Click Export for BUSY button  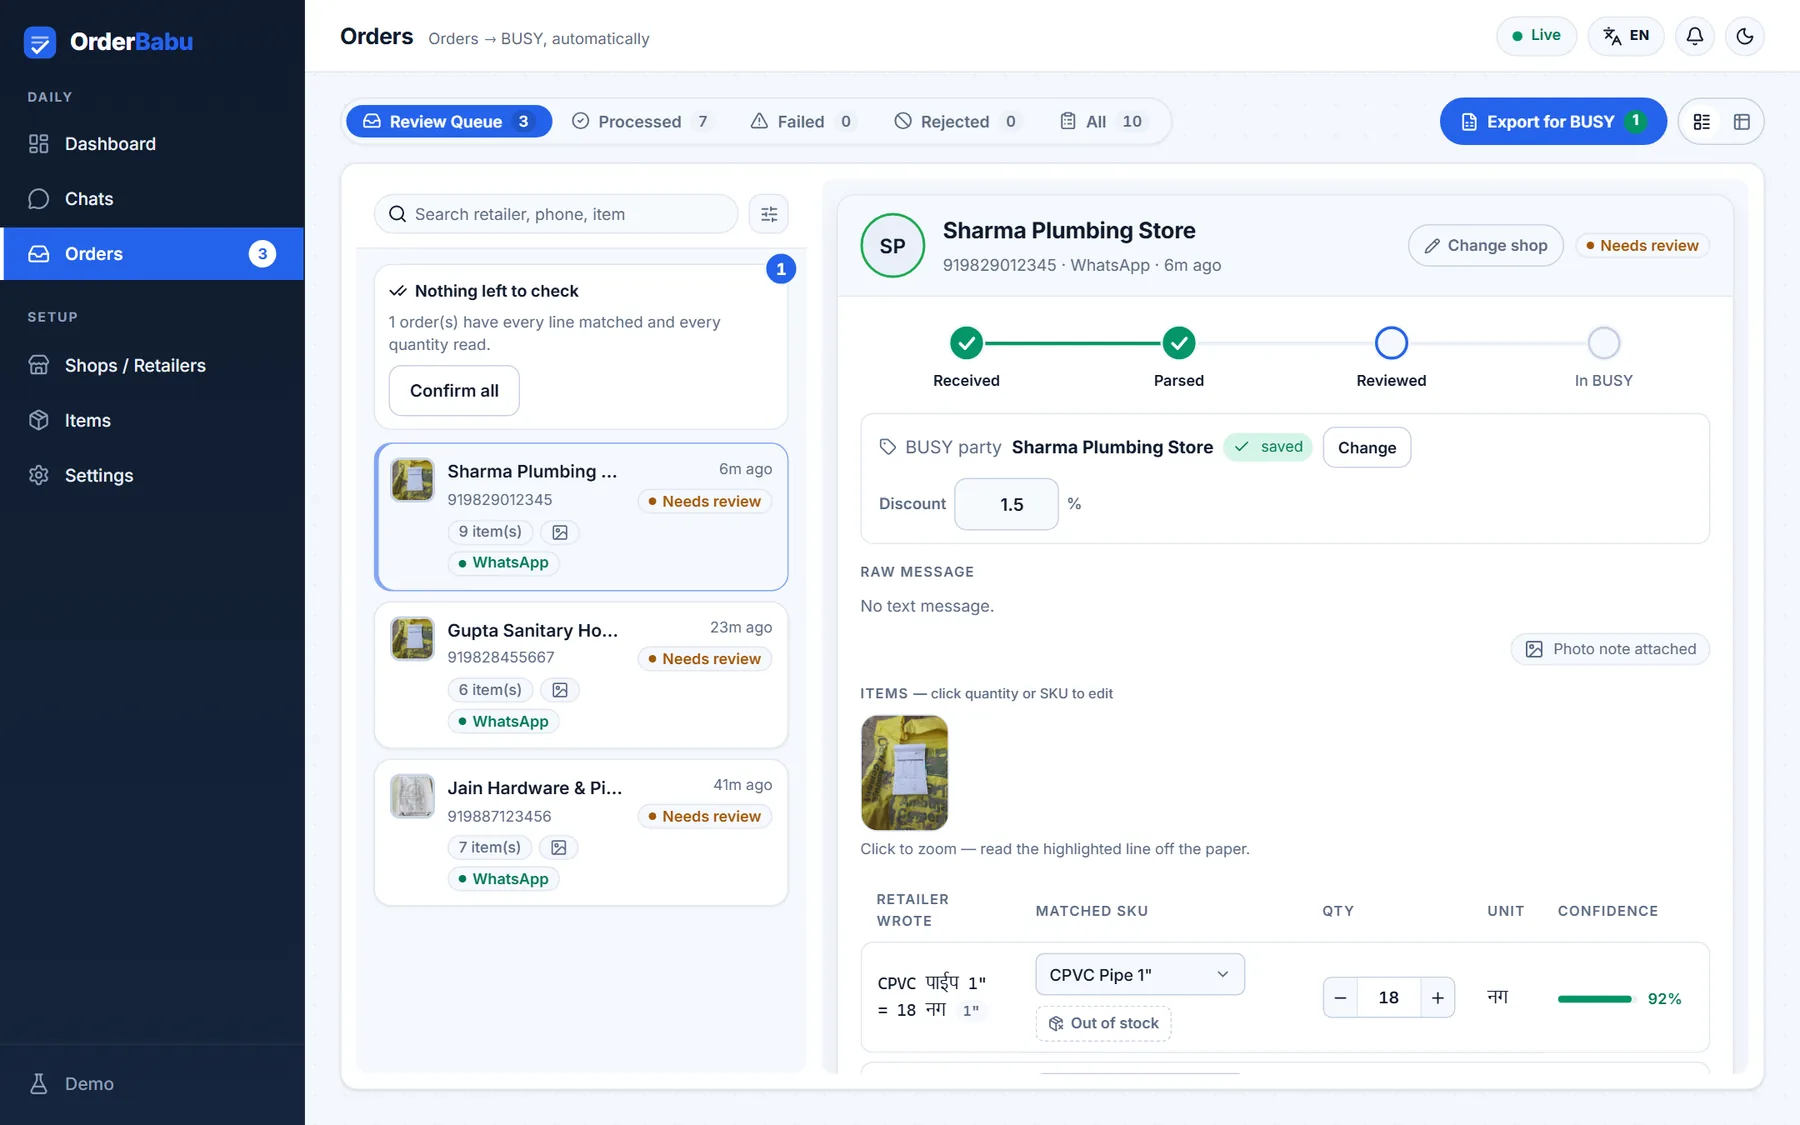tap(1553, 122)
